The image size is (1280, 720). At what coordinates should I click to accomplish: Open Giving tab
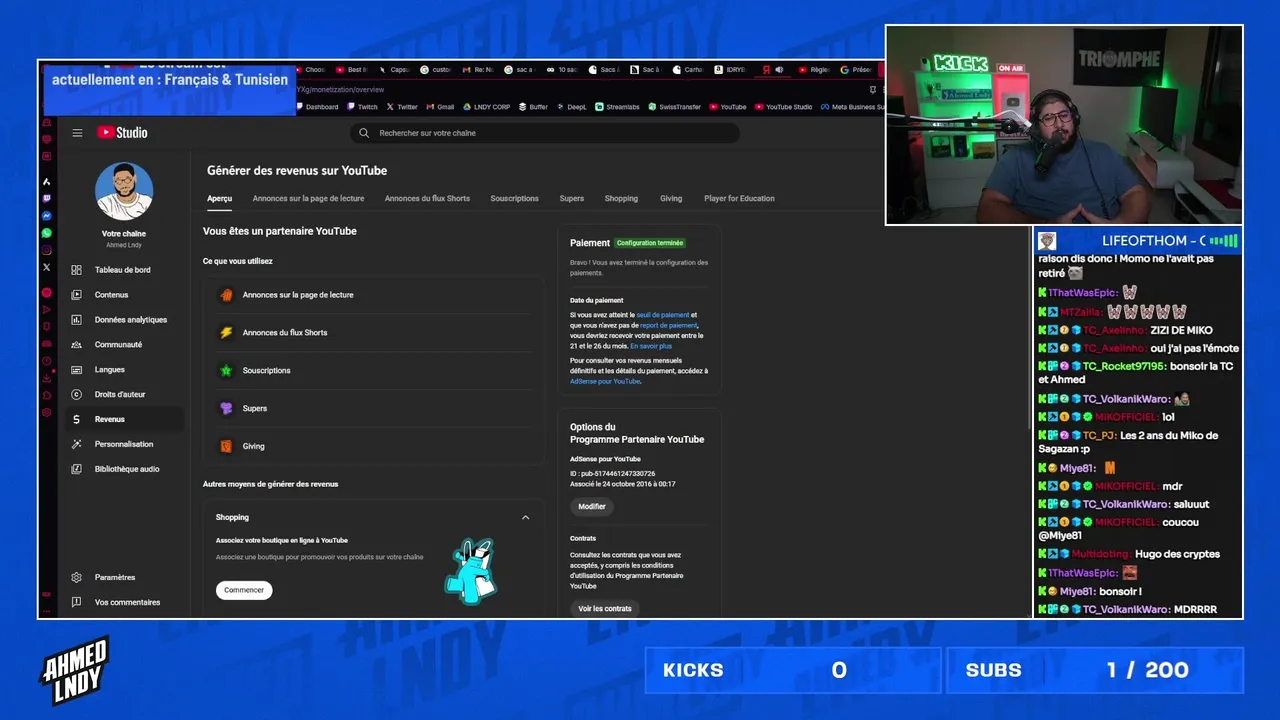tap(671, 198)
